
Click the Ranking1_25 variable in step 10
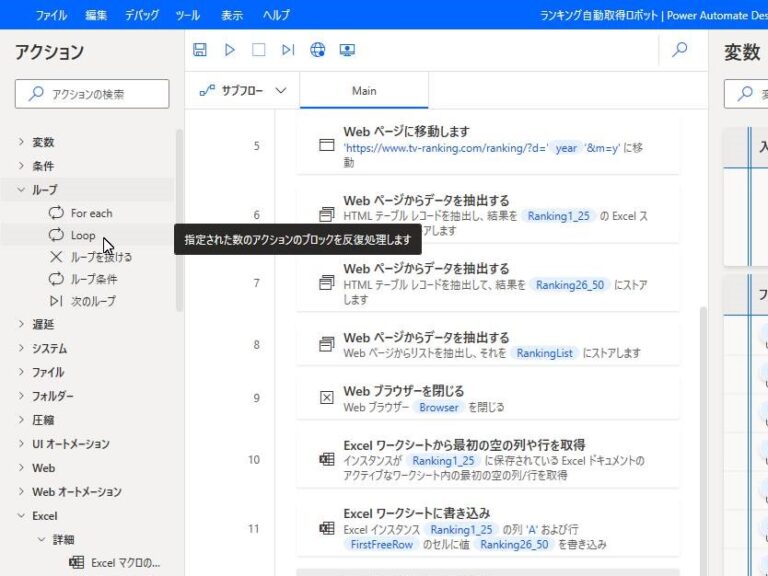coord(443,461)
